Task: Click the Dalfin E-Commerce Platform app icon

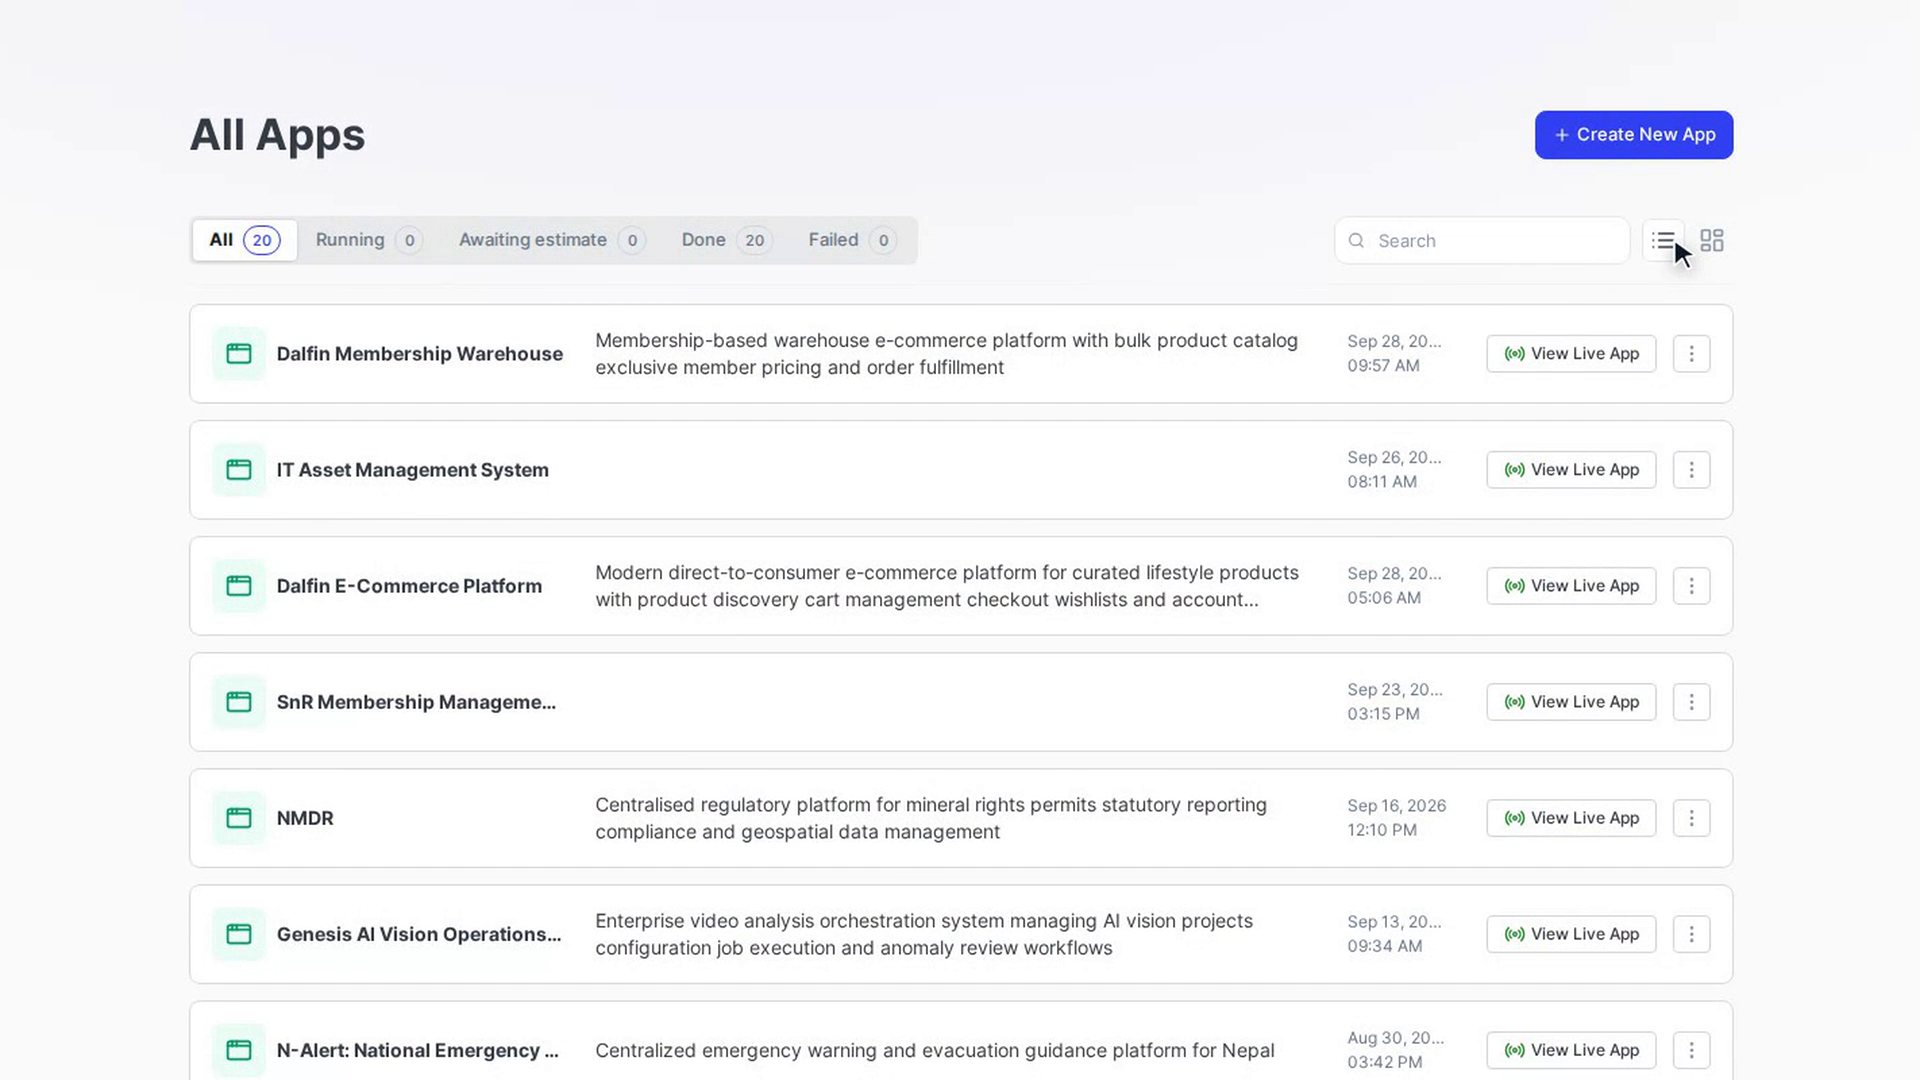Action: click(x=239, y=586)
